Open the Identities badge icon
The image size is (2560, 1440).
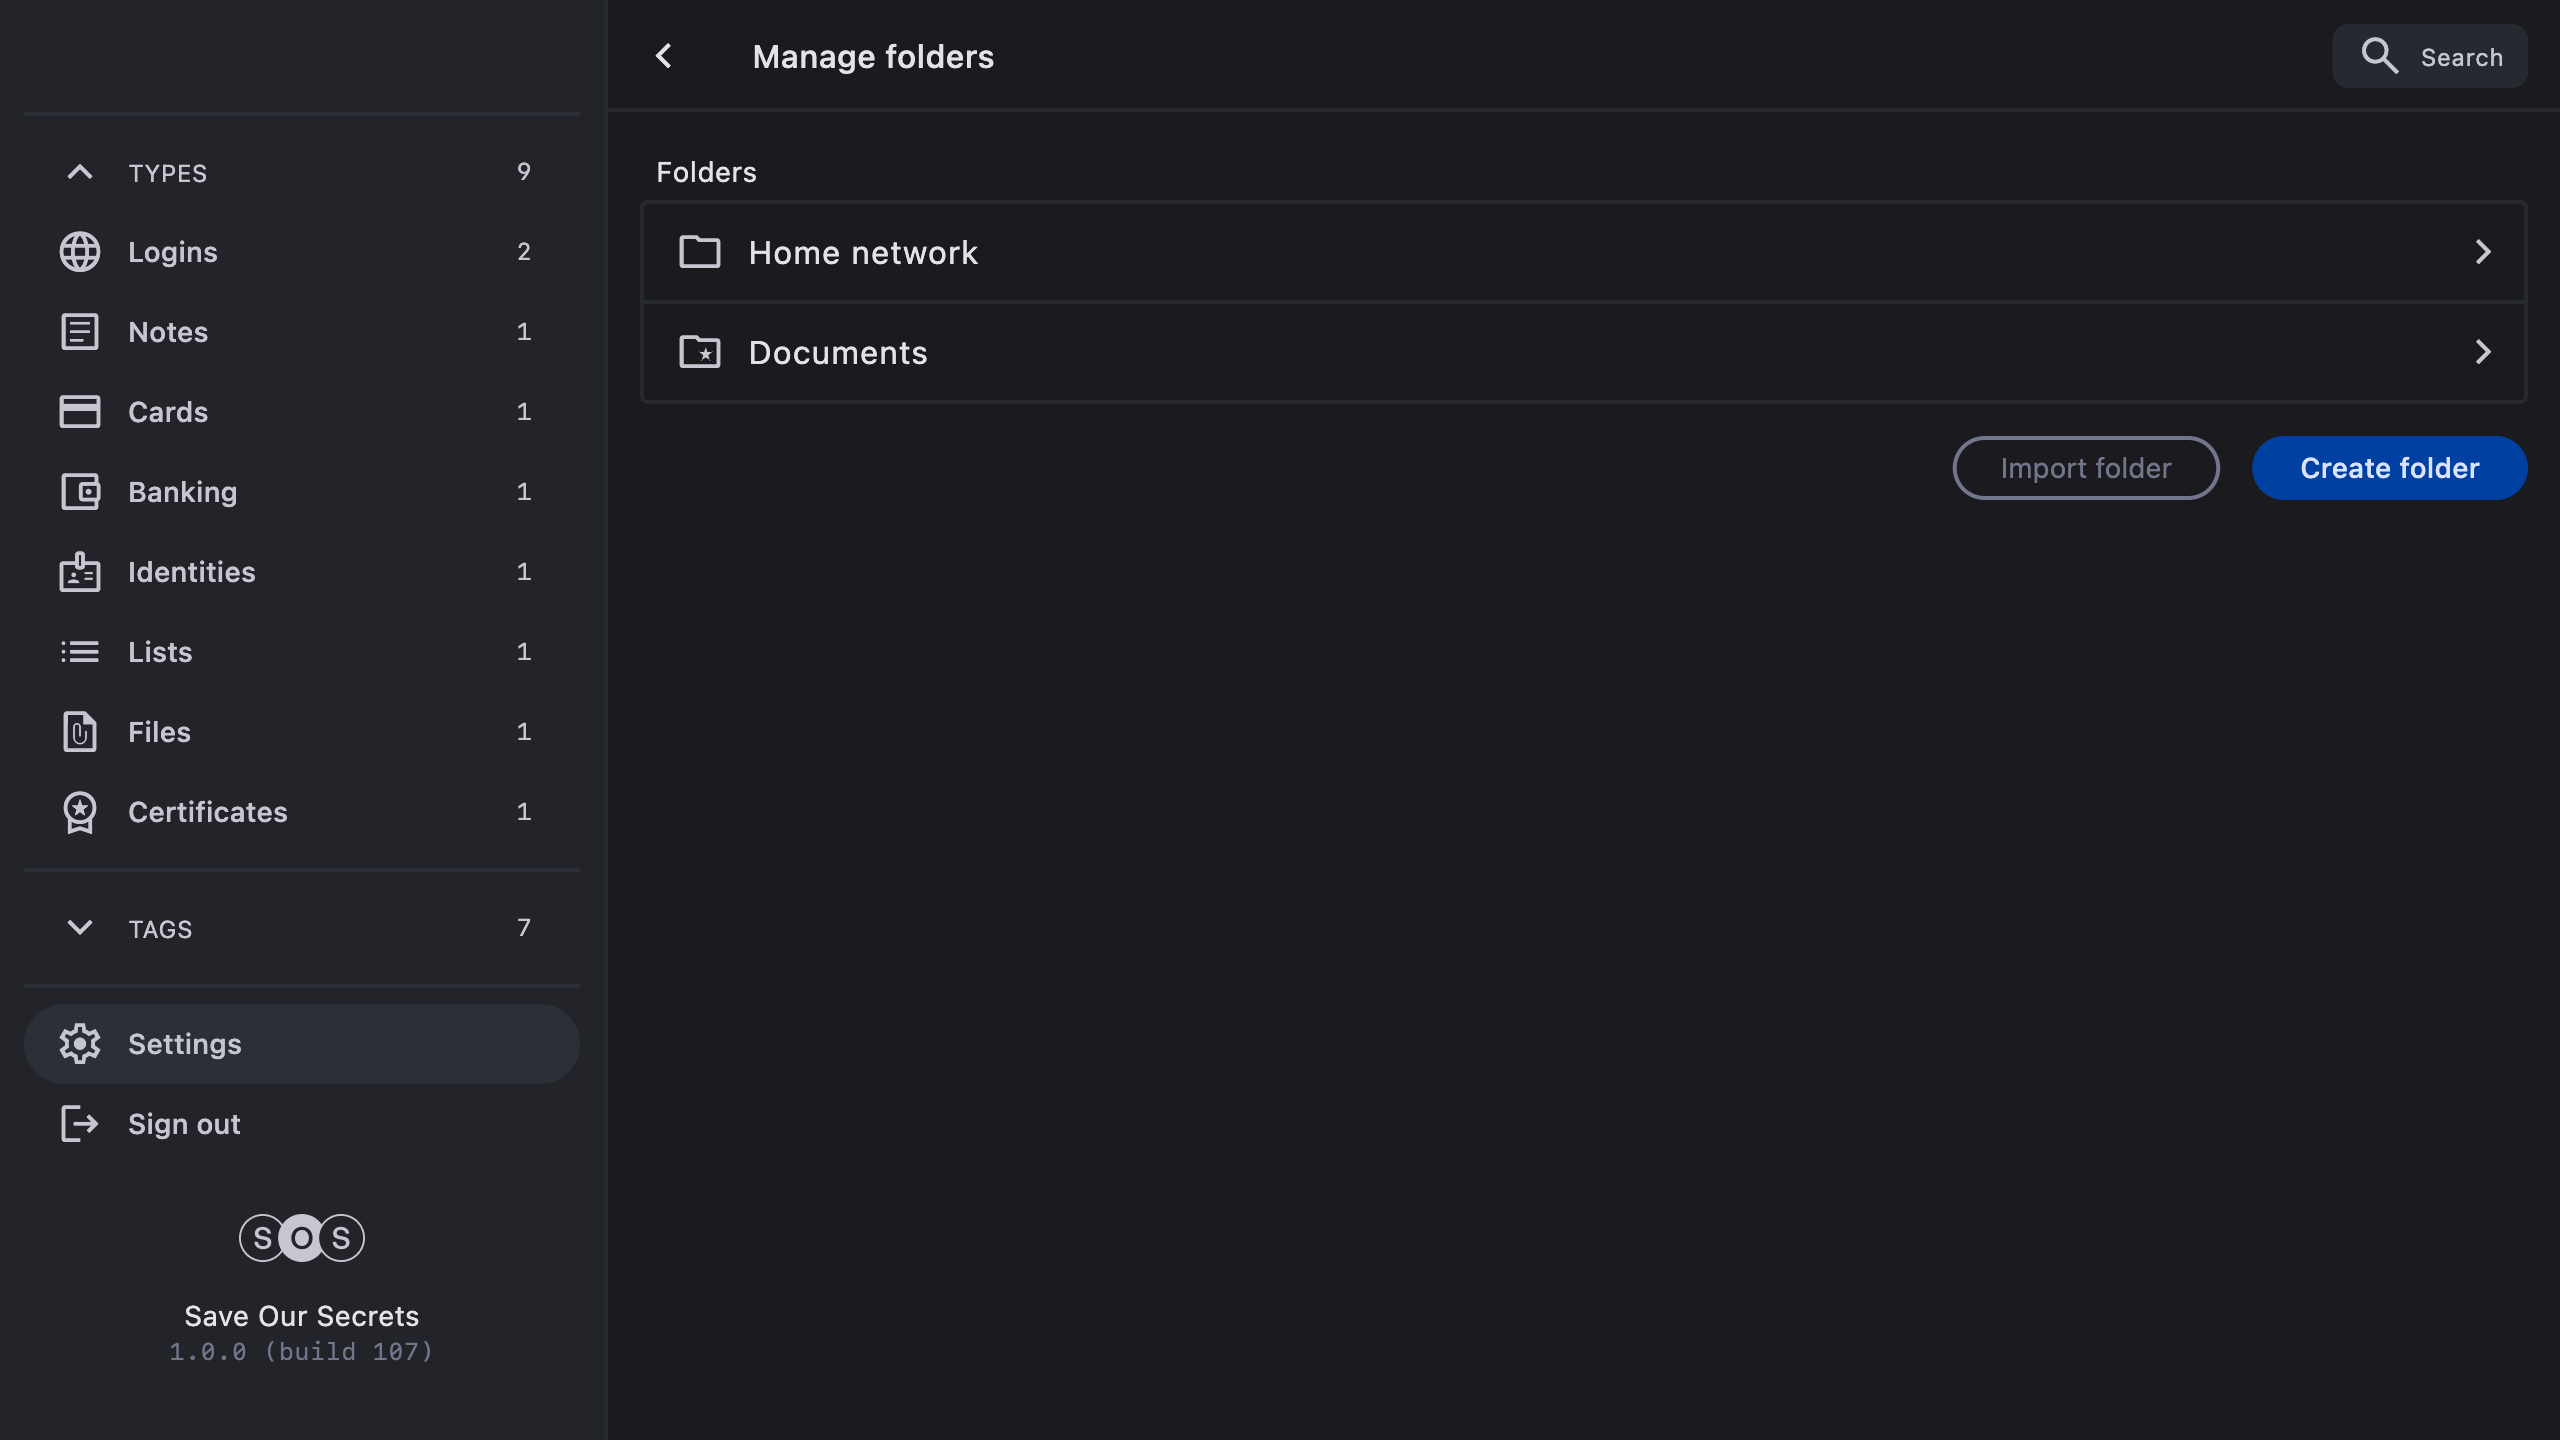click(x=80, y=572)
